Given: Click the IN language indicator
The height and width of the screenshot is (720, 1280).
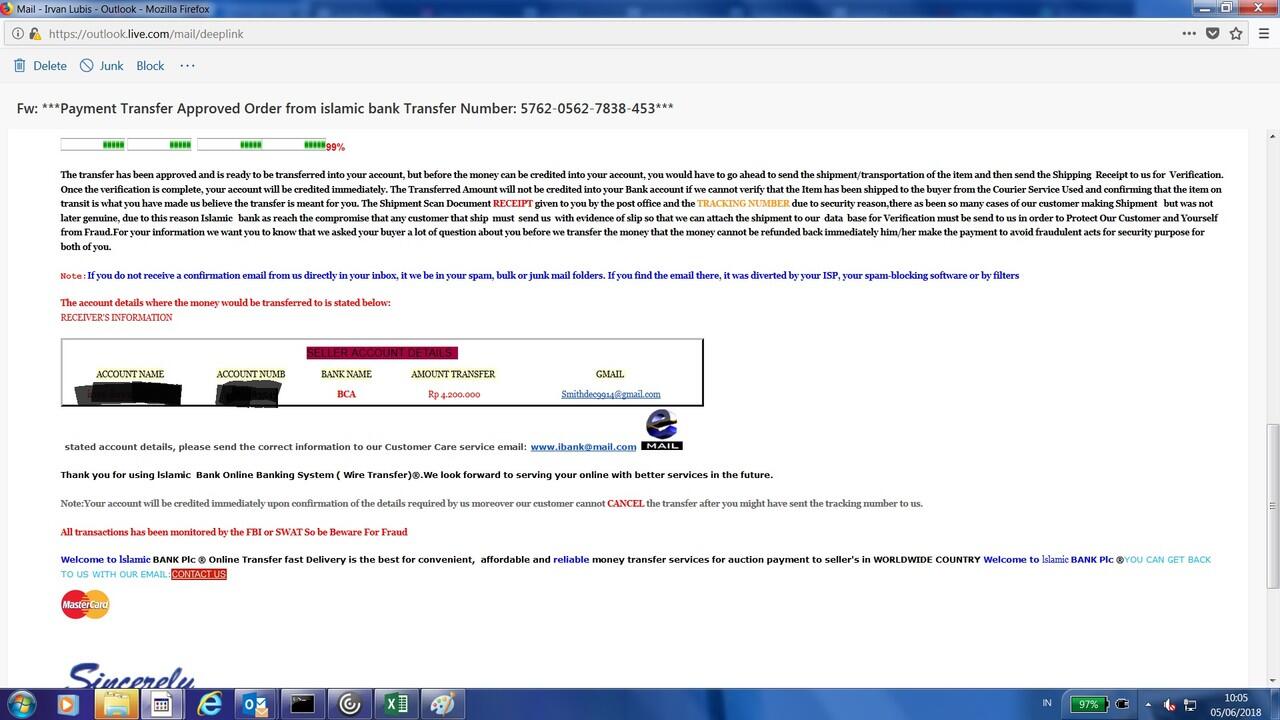Looking at the screenshot, I should 1047,703.
